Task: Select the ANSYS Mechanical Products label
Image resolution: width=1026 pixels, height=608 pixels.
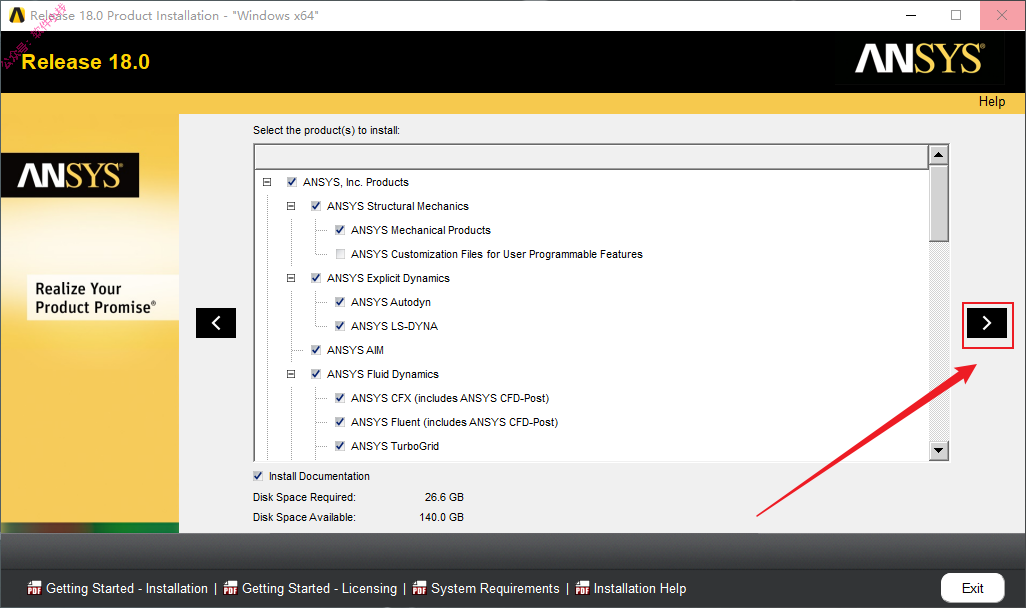Action: click(421, 230)
